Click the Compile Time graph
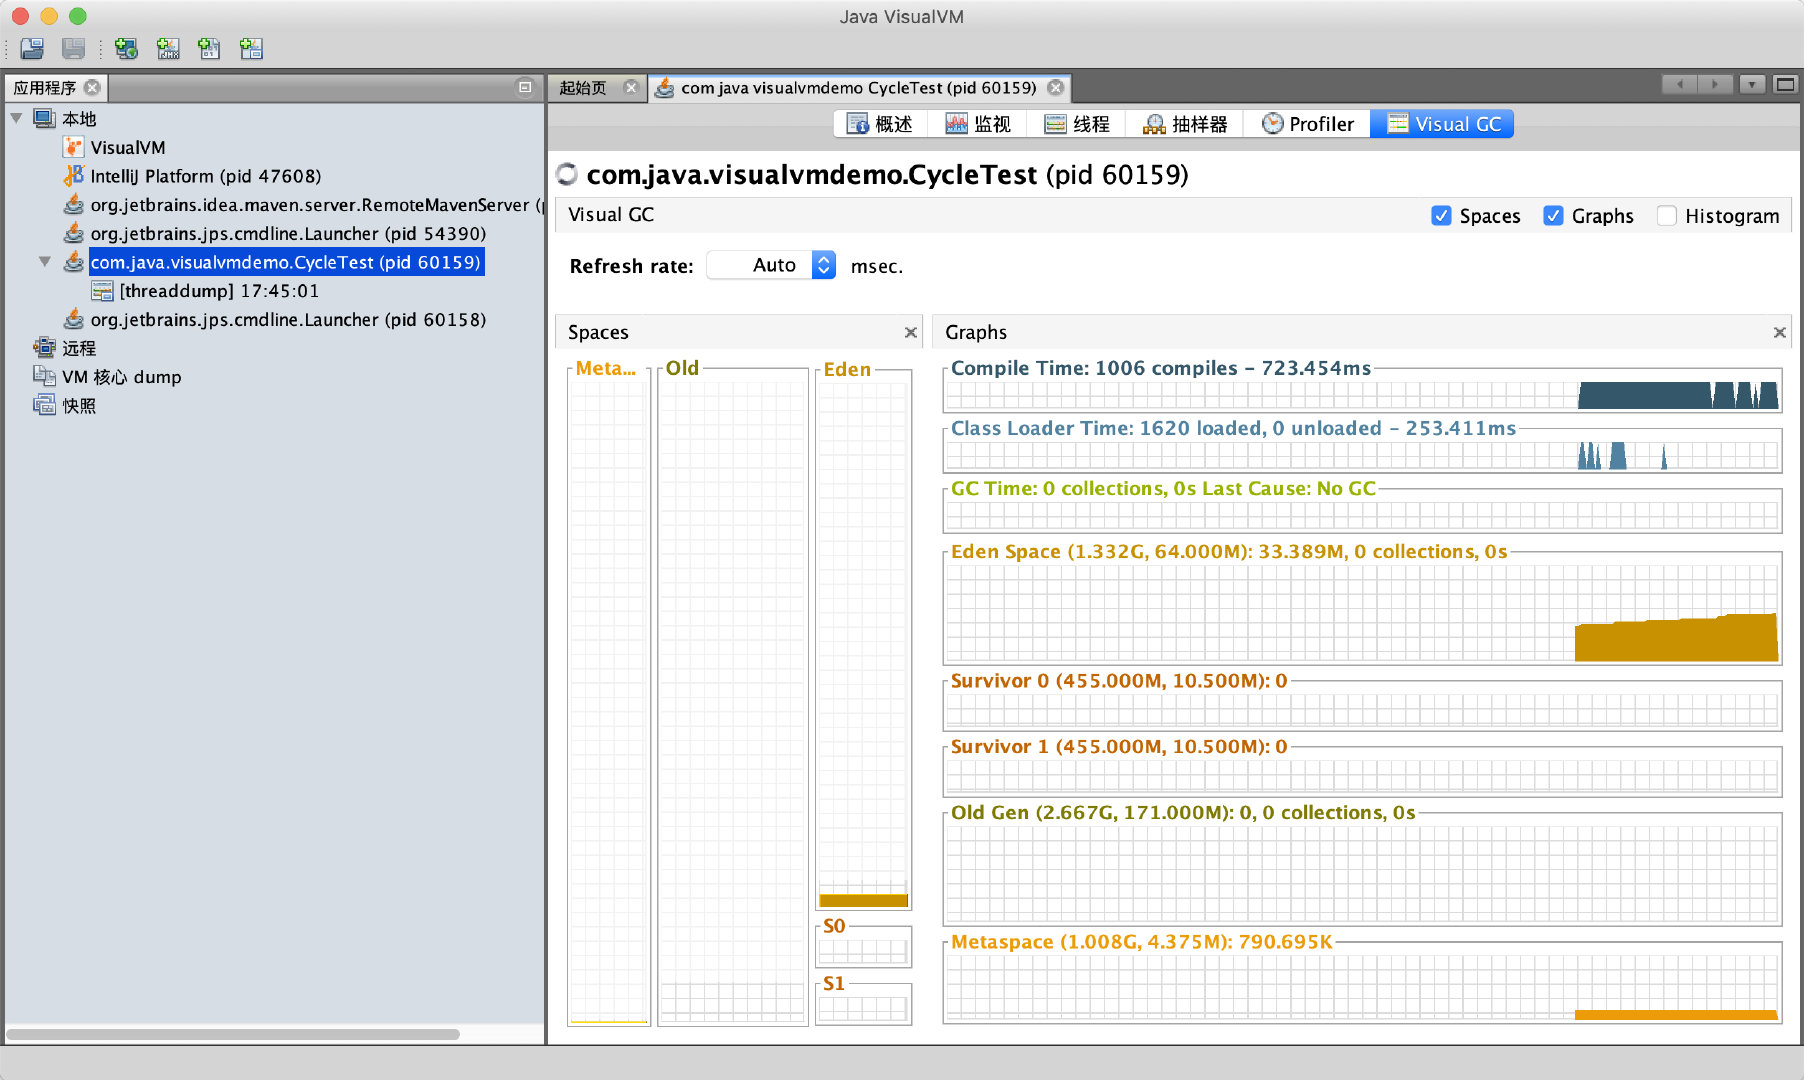Viewport: 1804px width, 1080px height. [x=1362, y=395]
